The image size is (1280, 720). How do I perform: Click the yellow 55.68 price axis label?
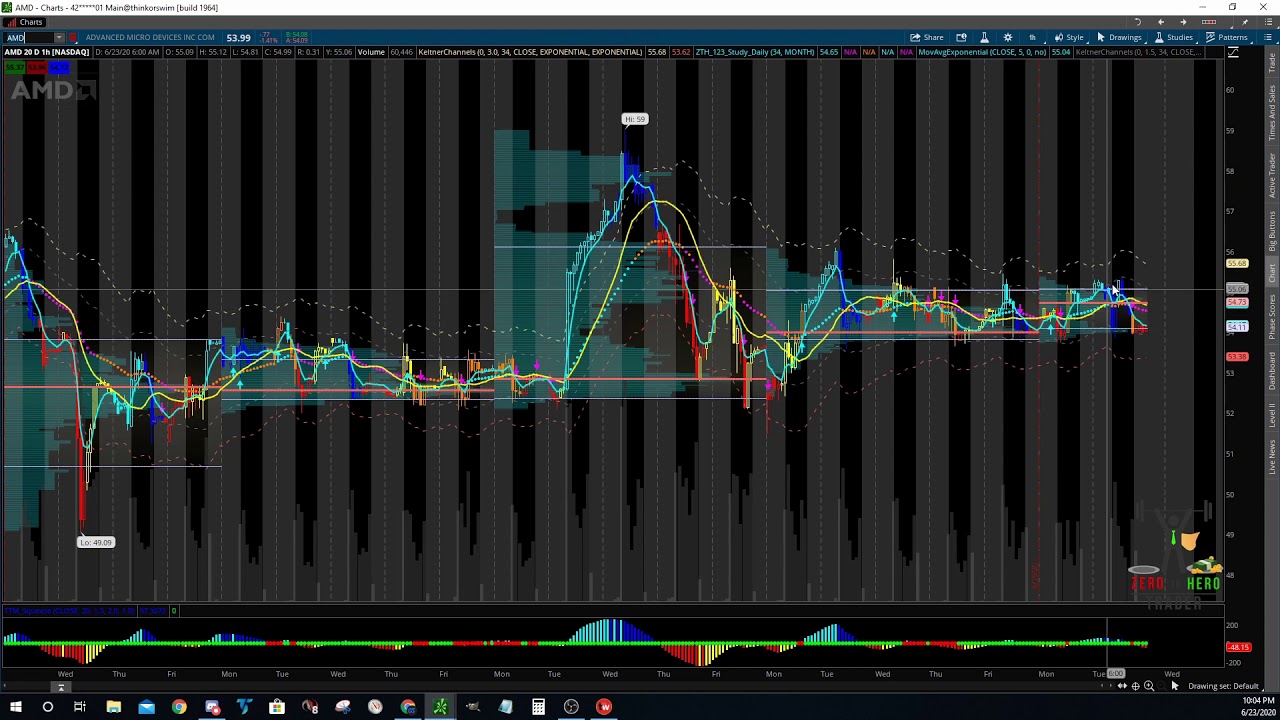coord(1237,264)
